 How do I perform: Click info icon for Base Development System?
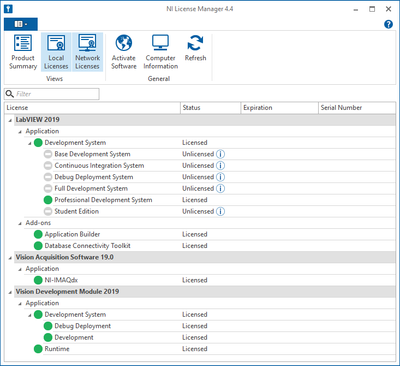click(220, 154)
